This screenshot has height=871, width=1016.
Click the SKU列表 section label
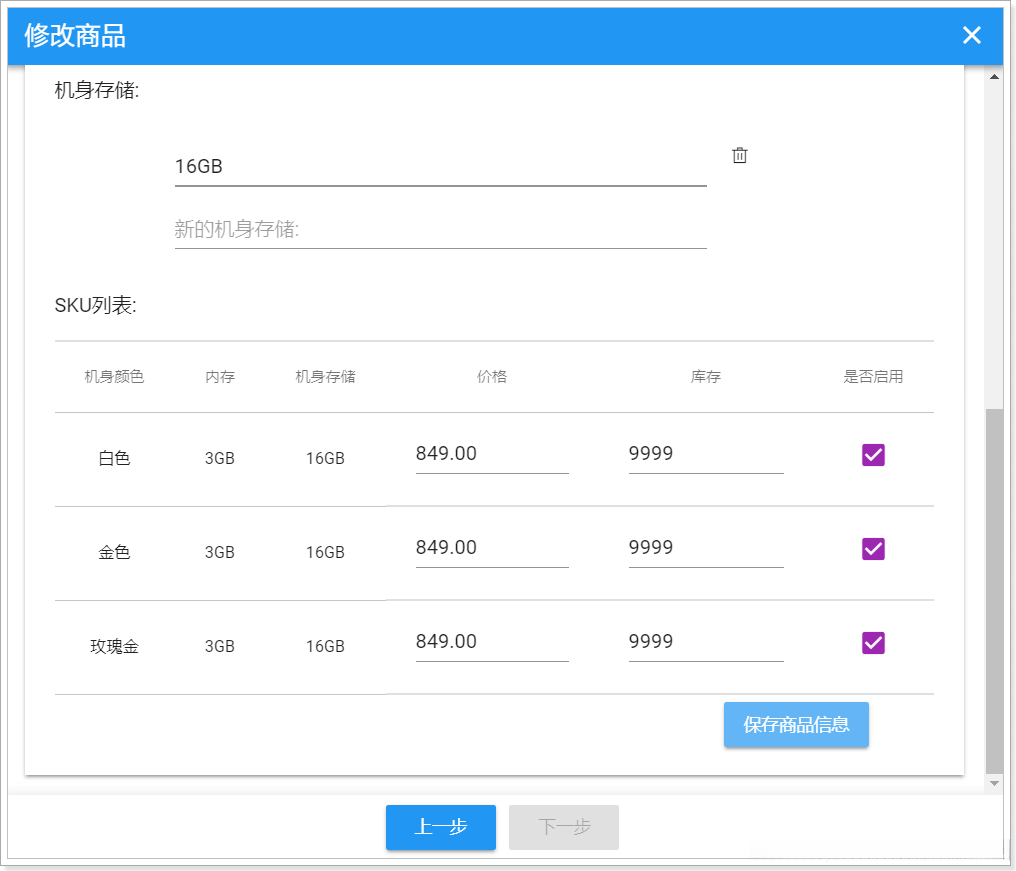(x=95, y=305)
